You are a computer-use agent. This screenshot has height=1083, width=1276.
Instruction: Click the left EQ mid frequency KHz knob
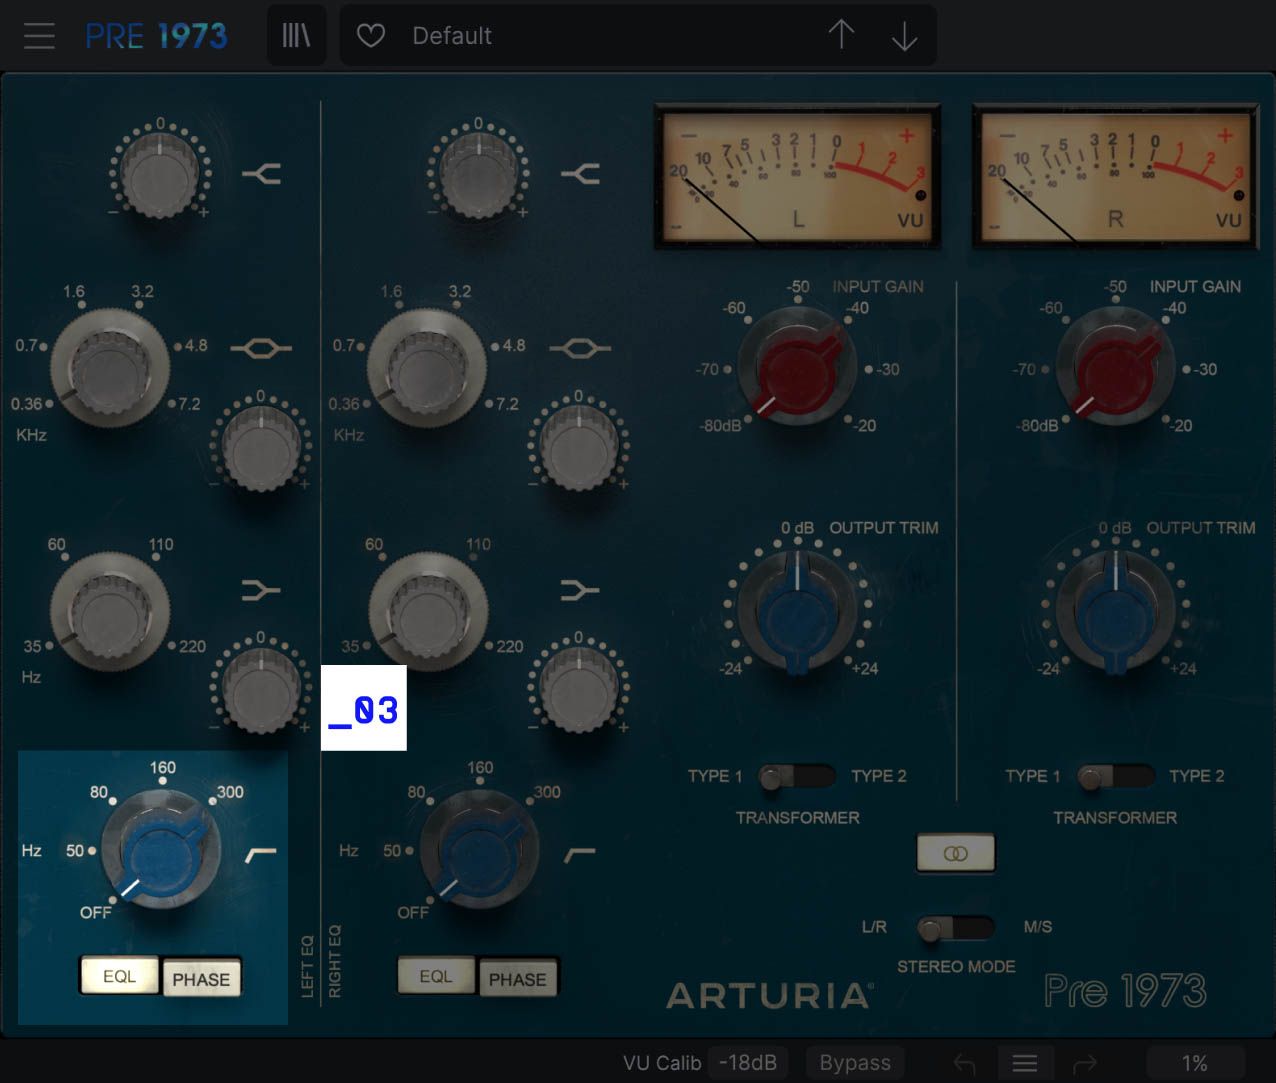[110, 368]
